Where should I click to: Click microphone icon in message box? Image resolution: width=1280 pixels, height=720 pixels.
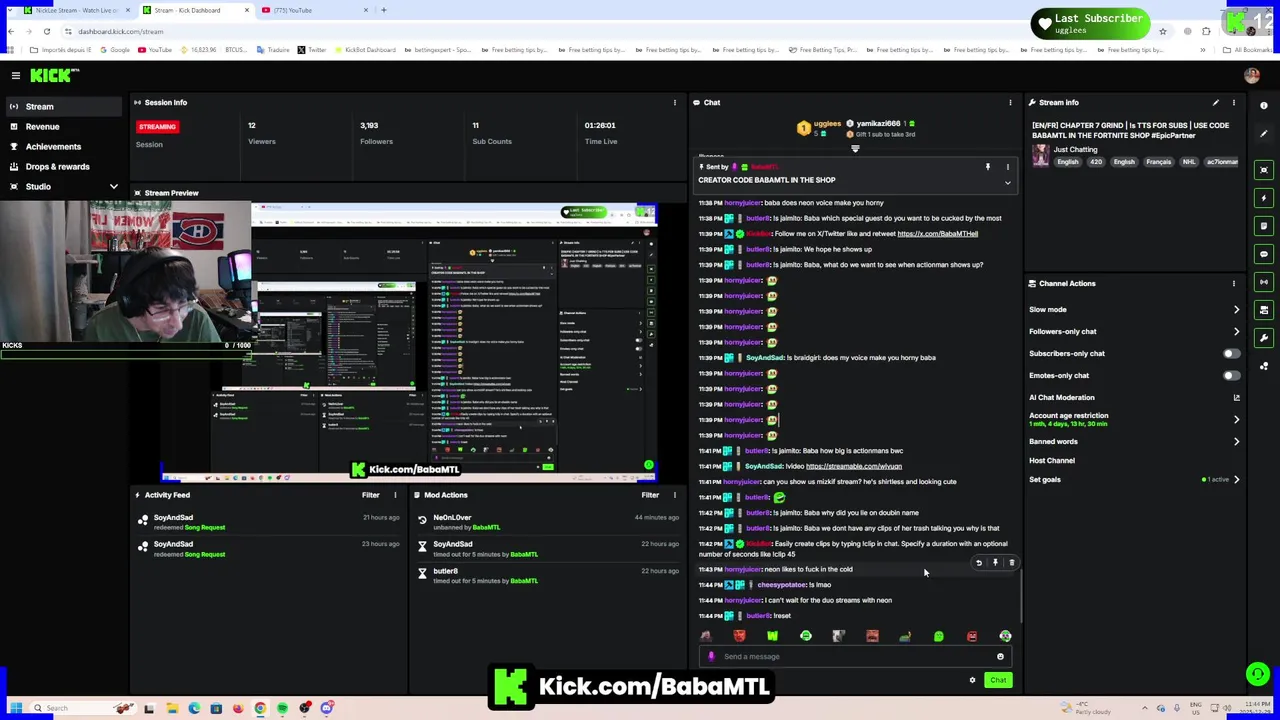tap(711, 657)
